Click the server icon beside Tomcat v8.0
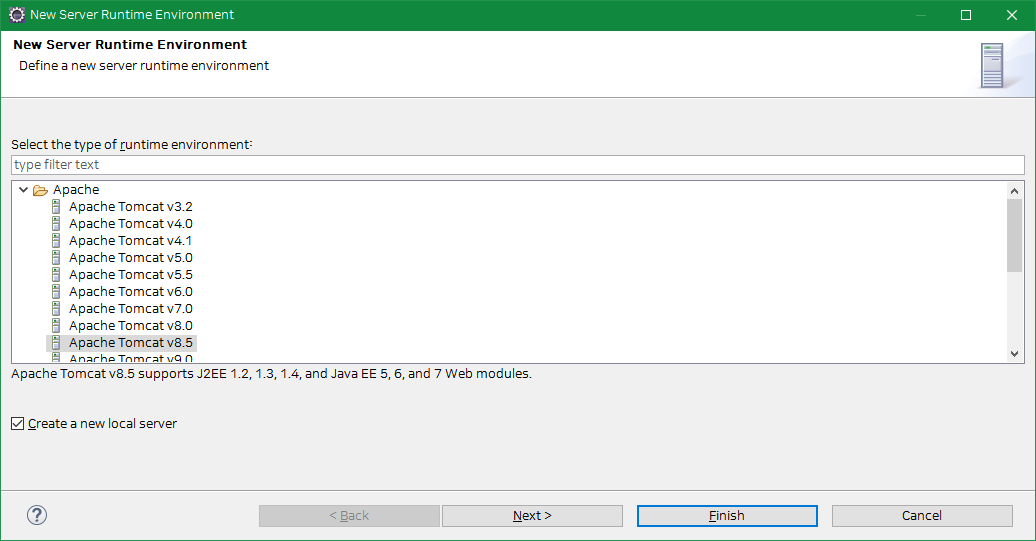Viewport: 1036px width, 541px height. point(56,326)
